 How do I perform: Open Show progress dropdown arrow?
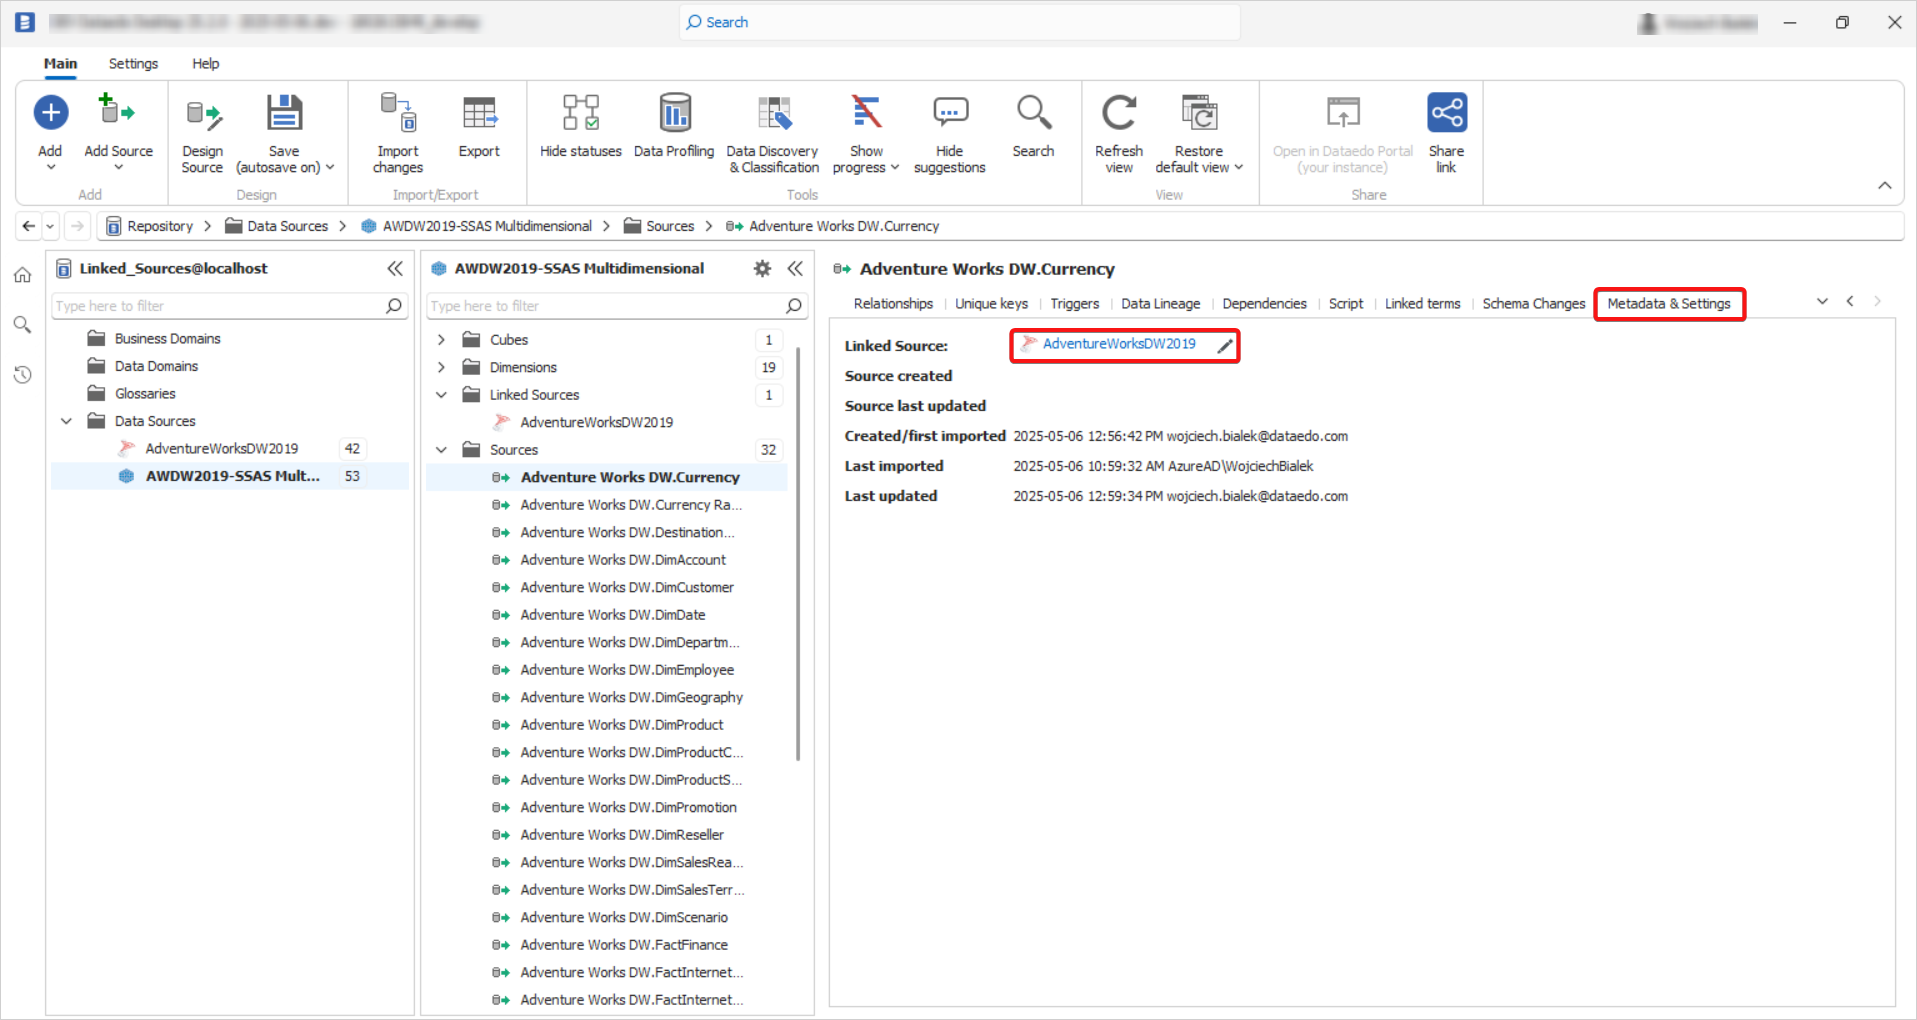pyautogui.click(x=895, y=168)
